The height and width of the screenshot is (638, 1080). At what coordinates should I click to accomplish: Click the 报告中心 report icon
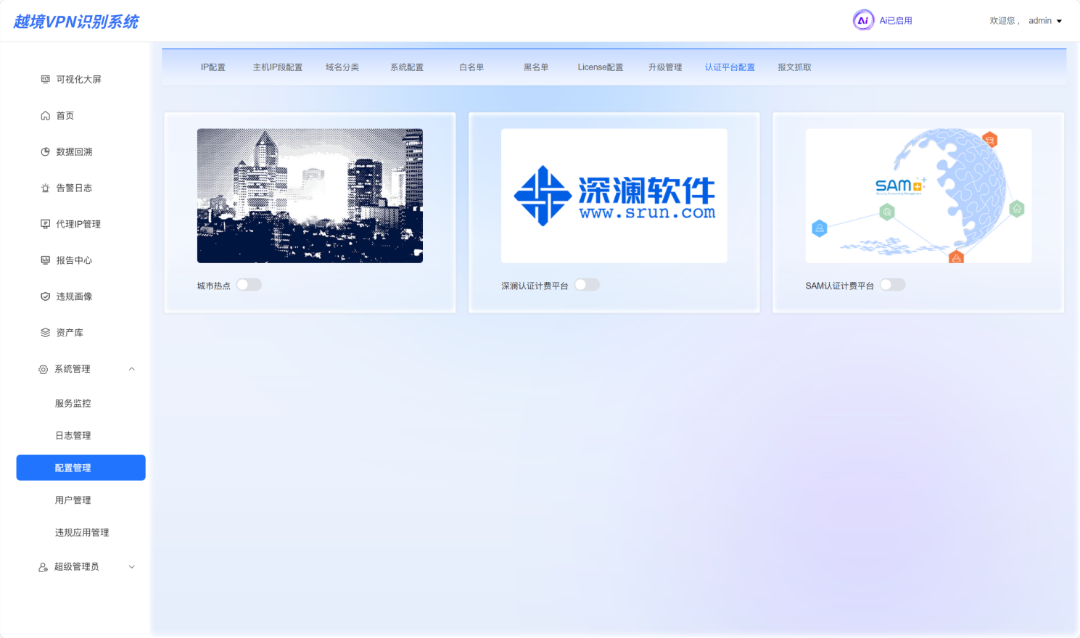(45, 260)
